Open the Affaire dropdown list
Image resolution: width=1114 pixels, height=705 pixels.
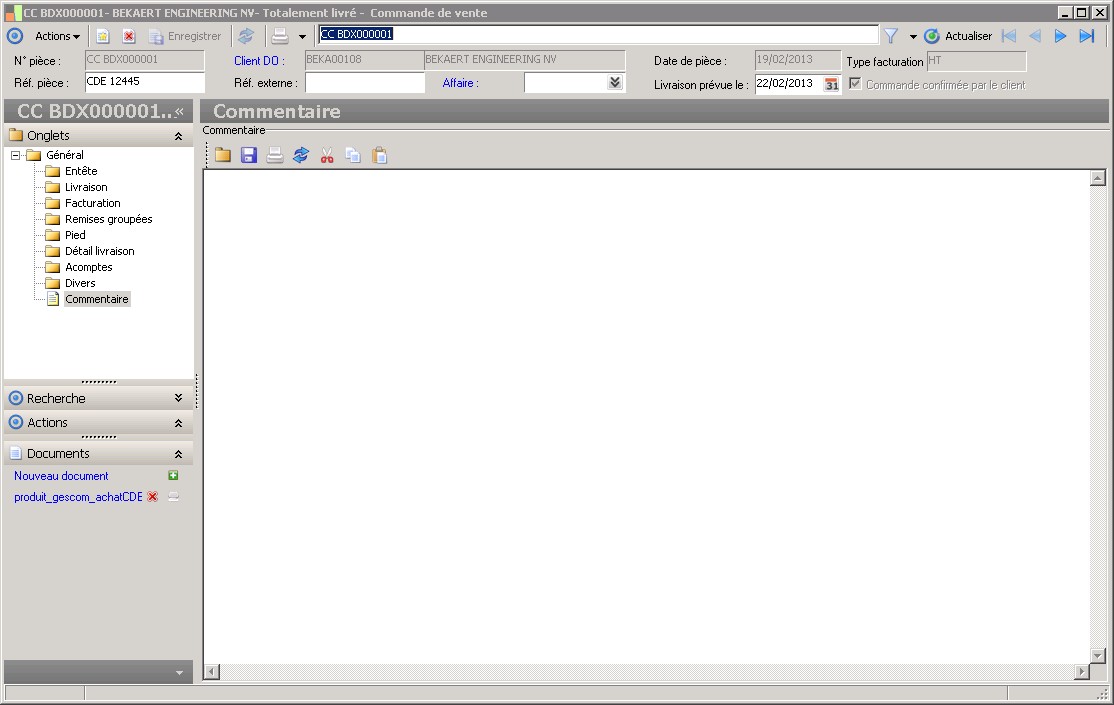(615, 82)
